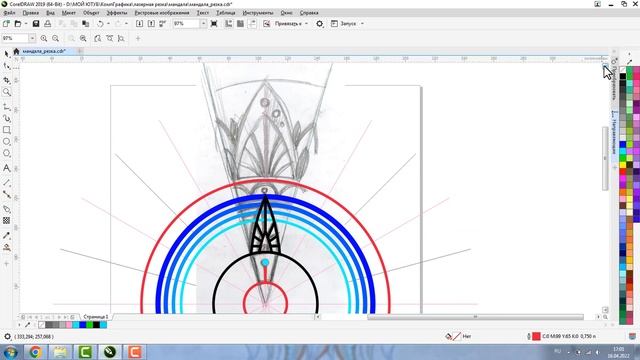Open the Options gear in toolbar
The width and height of the screenshot is (640, 360).
tap(320, 24)
